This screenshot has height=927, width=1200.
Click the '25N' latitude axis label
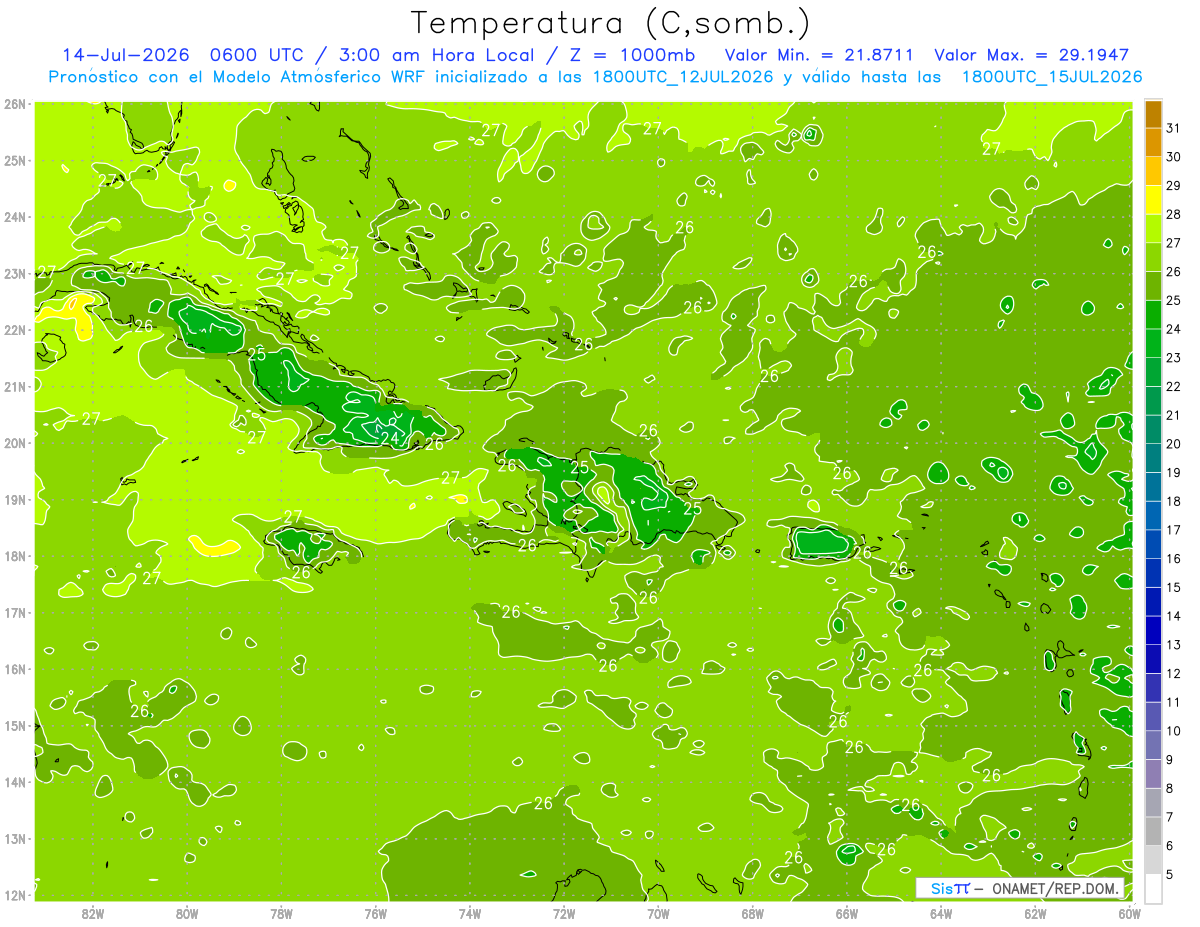pos(15,160)
